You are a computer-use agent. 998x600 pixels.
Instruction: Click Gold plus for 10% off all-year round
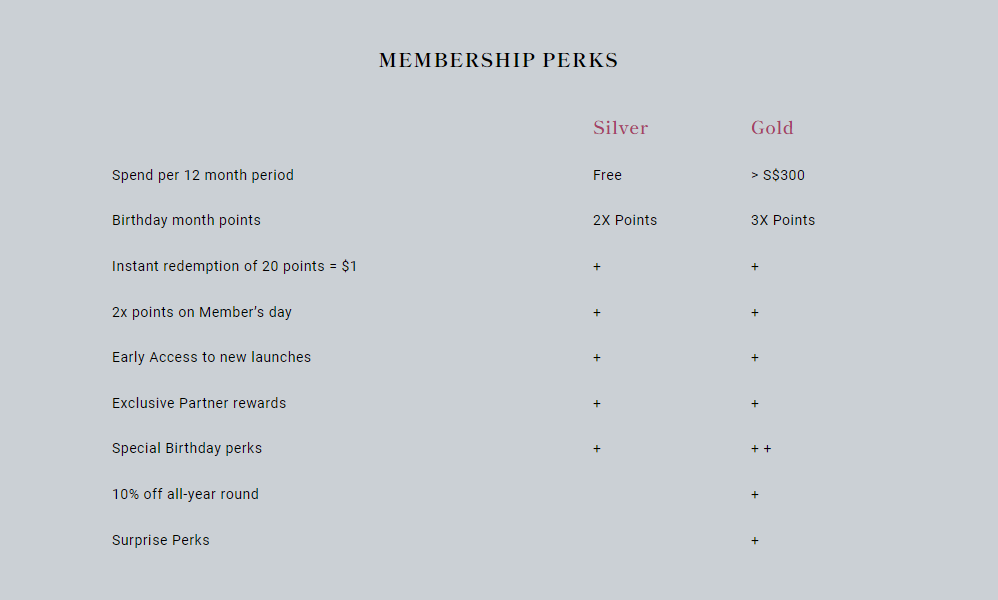755,494
